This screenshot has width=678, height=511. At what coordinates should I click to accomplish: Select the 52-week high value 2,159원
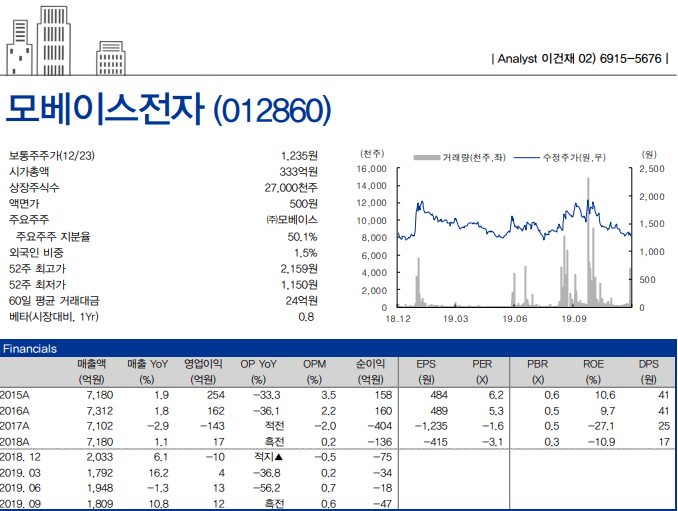[299, 268]
